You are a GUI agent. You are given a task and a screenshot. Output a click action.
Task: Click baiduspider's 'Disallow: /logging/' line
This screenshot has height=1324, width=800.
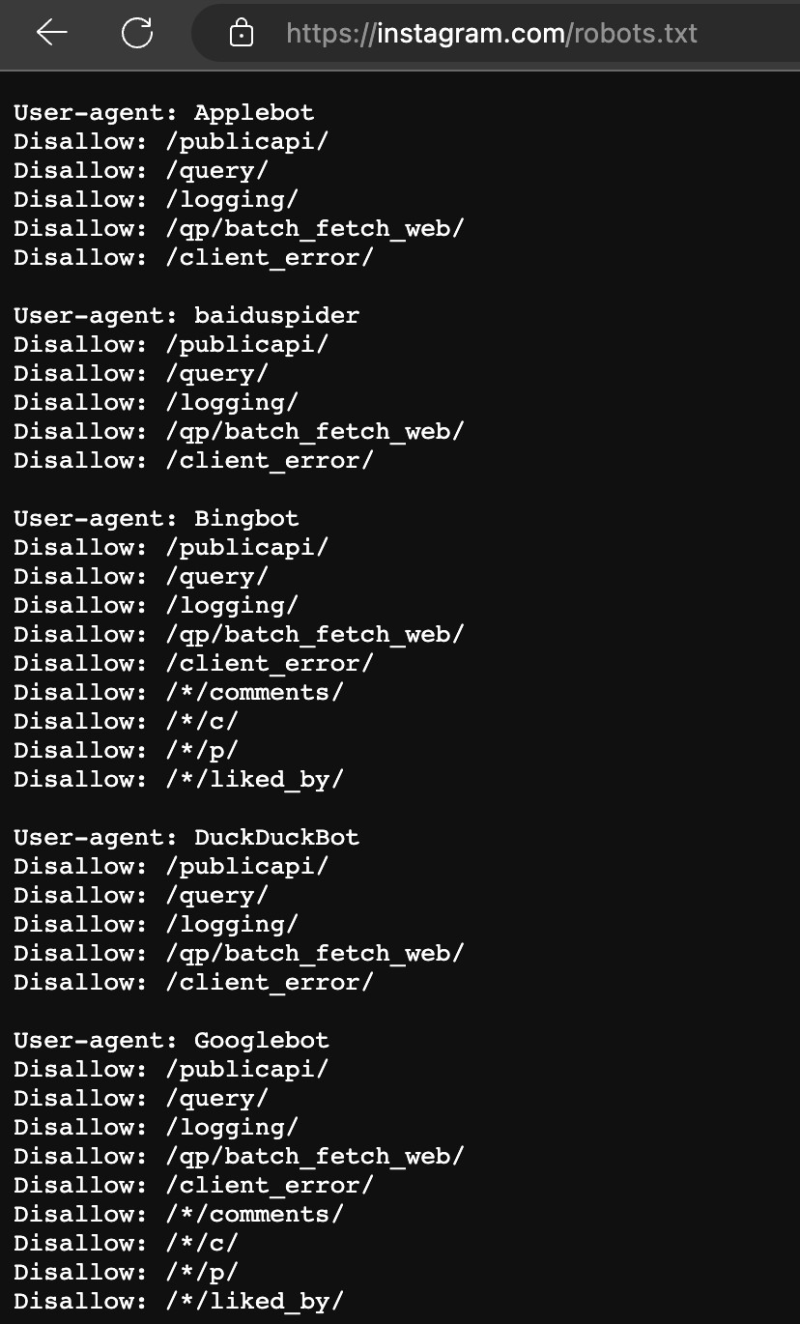click(x=156, y=402)
